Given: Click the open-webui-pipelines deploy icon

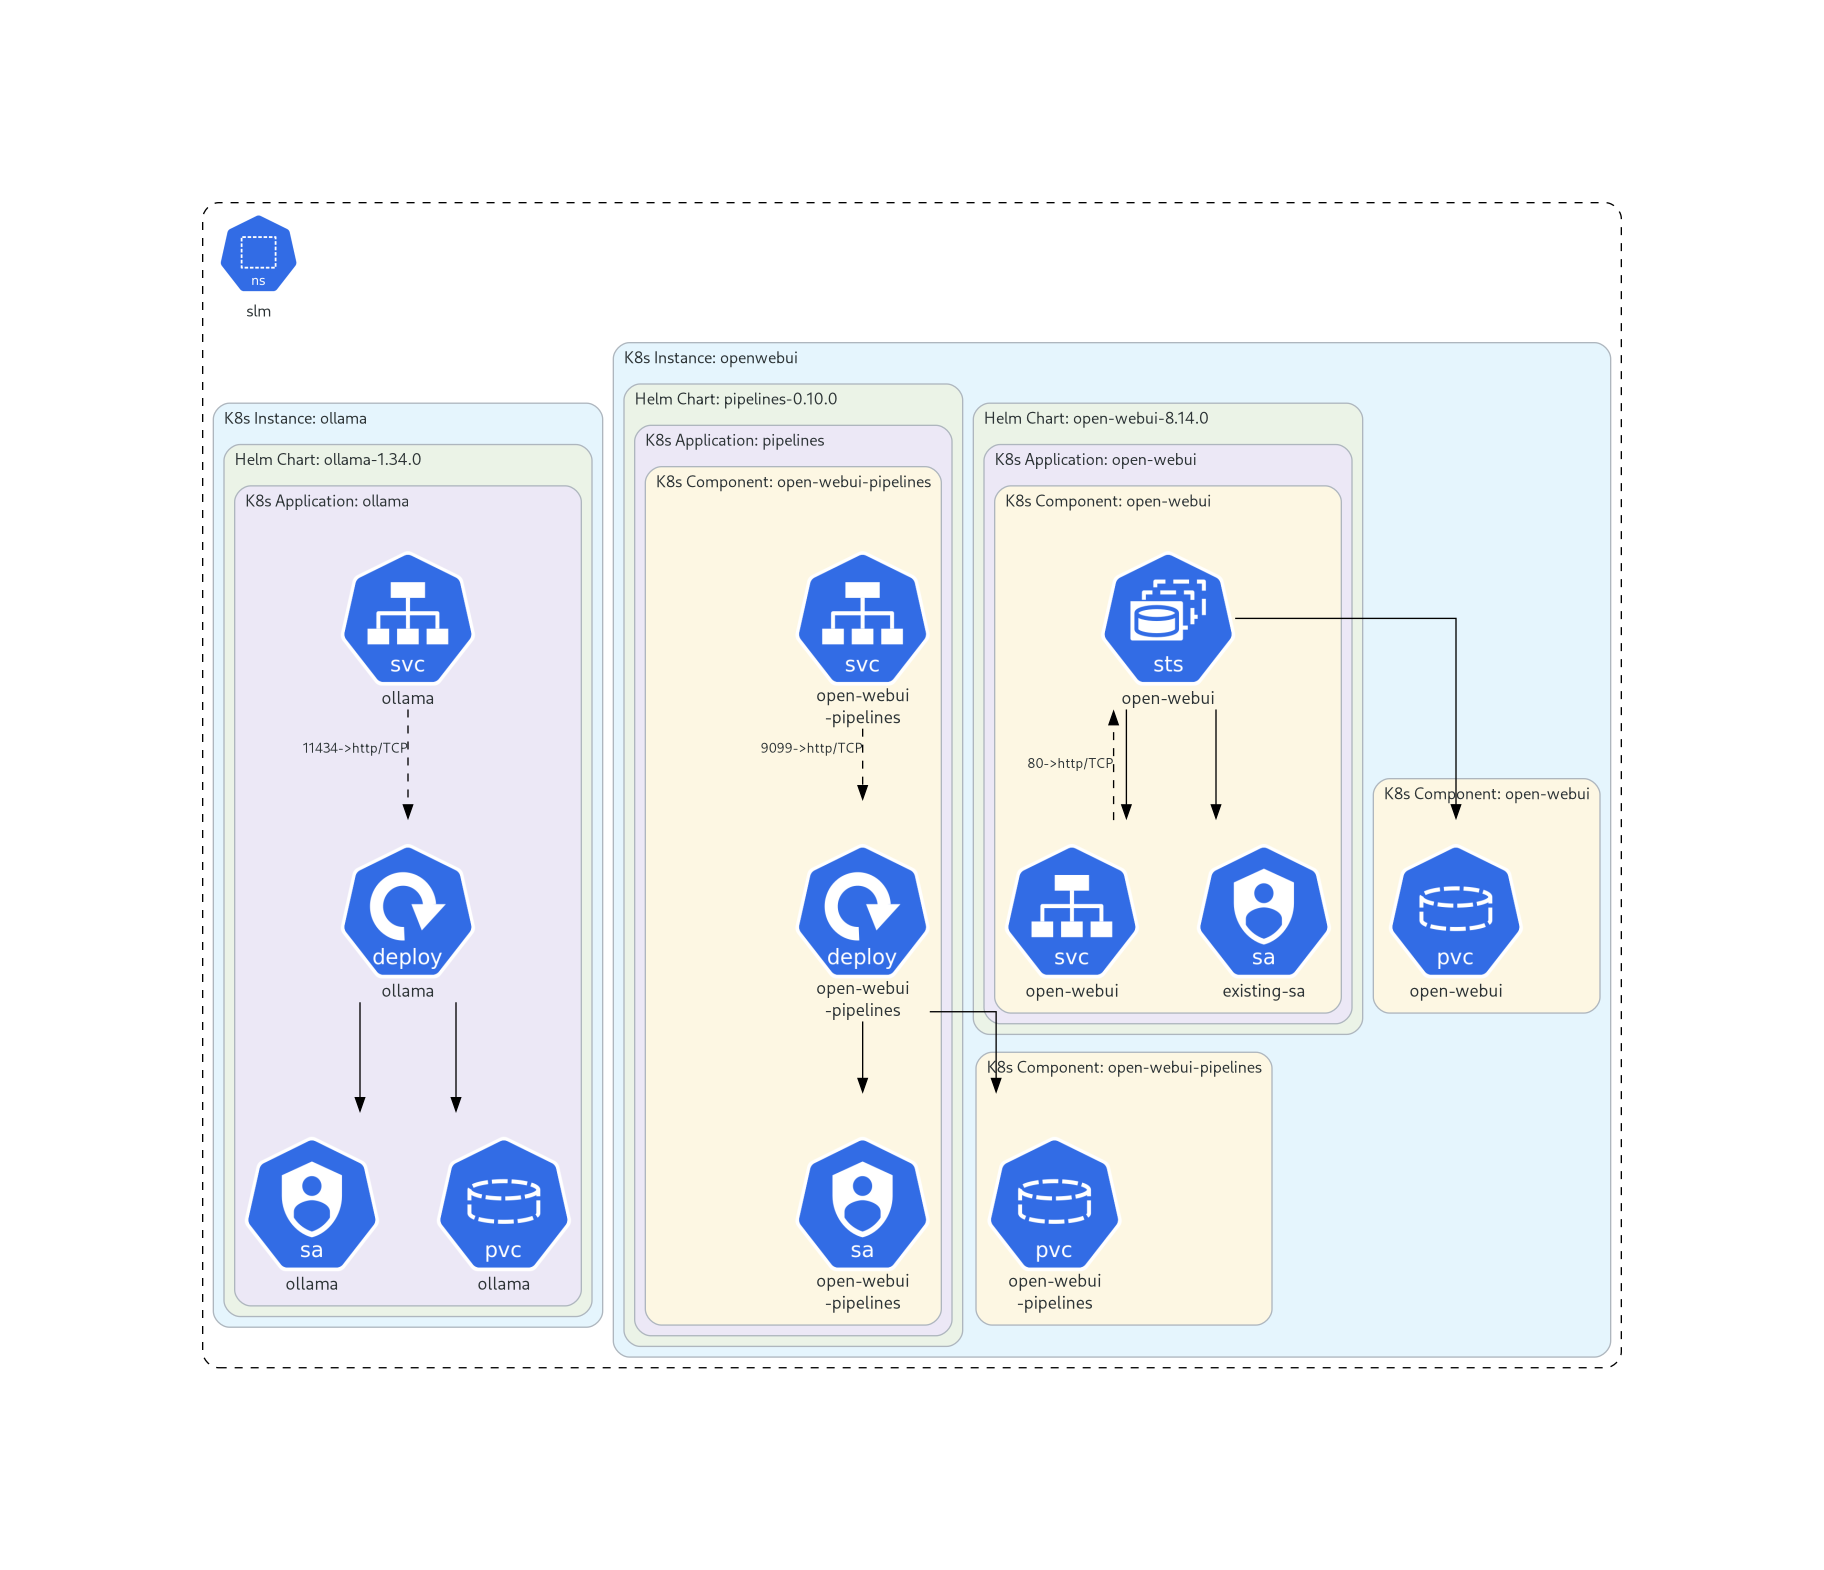Looking at the screenshot, I should (x=862, y=912).
